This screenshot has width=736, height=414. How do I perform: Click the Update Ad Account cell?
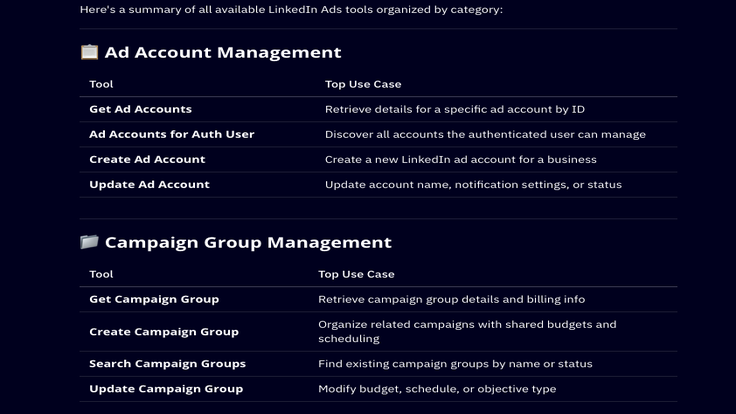point(149,184)
